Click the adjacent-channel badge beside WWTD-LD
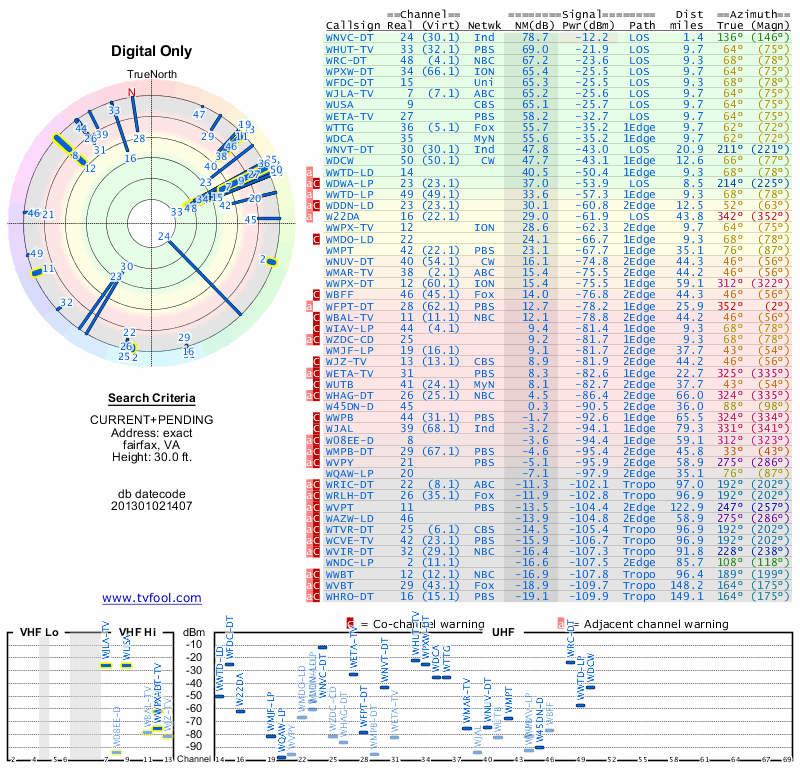The width and height of the screenshot is (800, 768). (309, 172)
